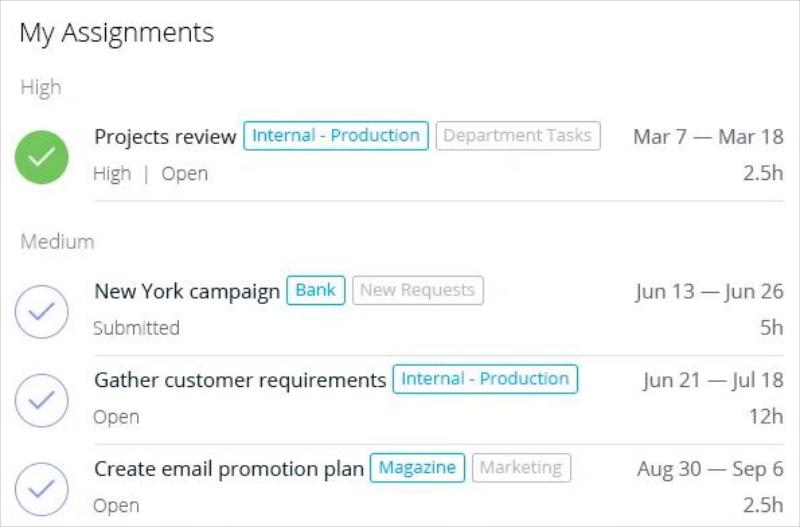Click the Medium priority group header
The image size is (800, 527).
click(x=57, y=242)
